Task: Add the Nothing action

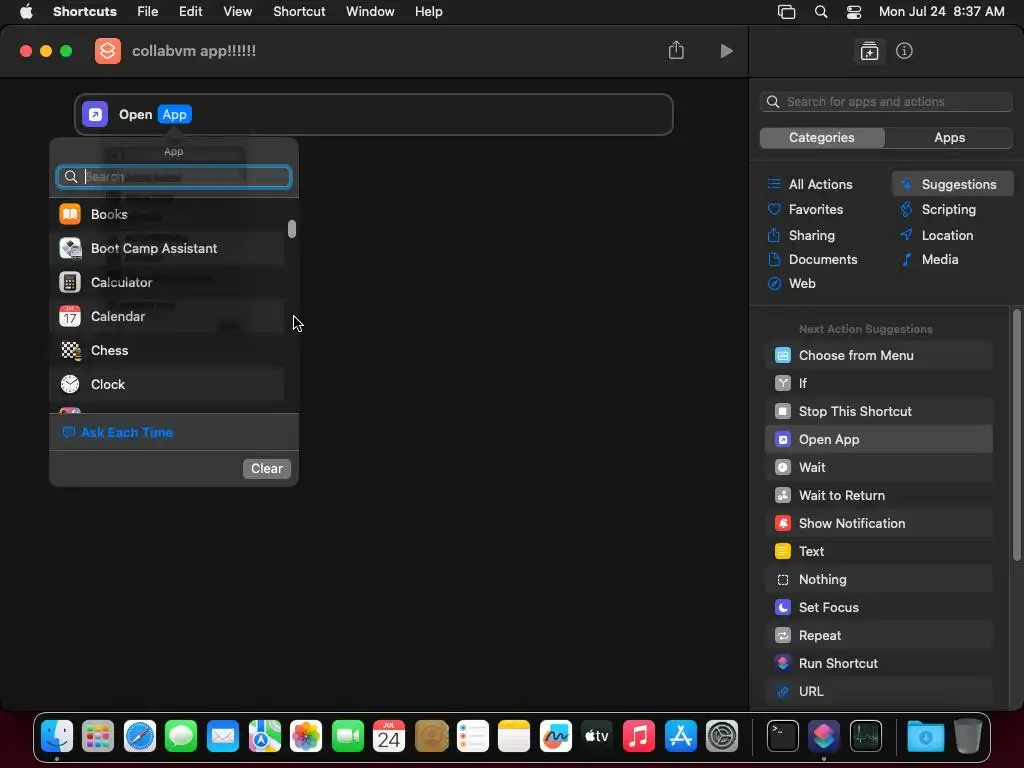Action: tap(878, 579)
